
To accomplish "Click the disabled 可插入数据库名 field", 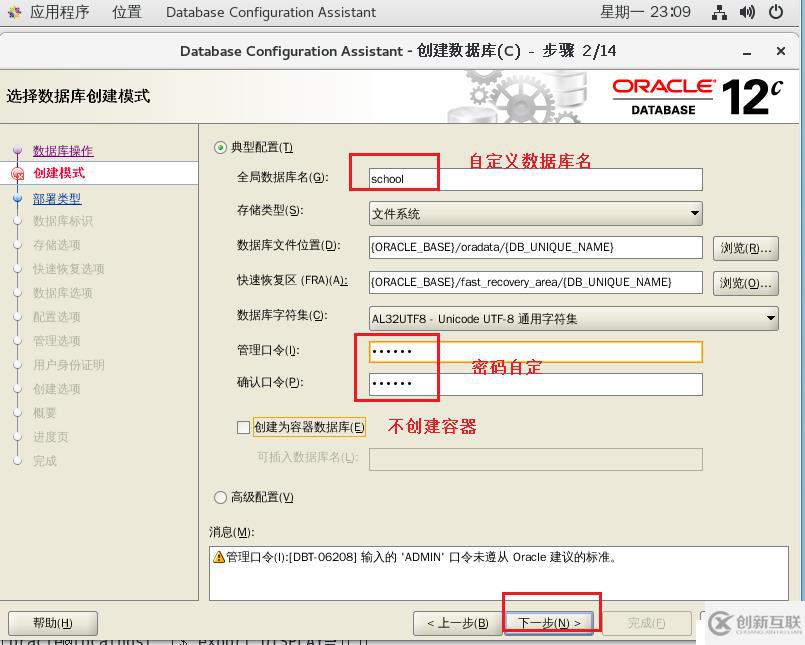I will click(535, 459).
